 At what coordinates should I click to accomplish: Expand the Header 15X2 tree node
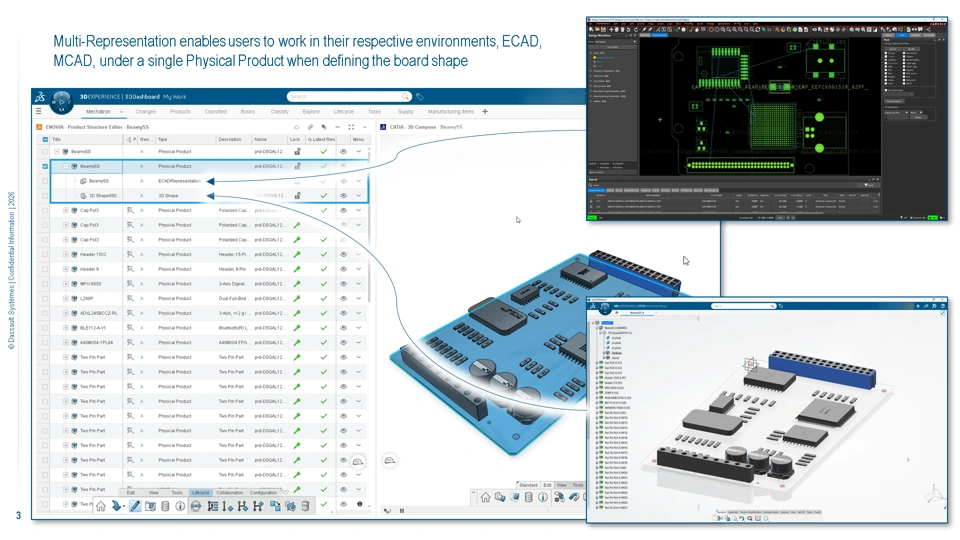(x=66, y=254)
